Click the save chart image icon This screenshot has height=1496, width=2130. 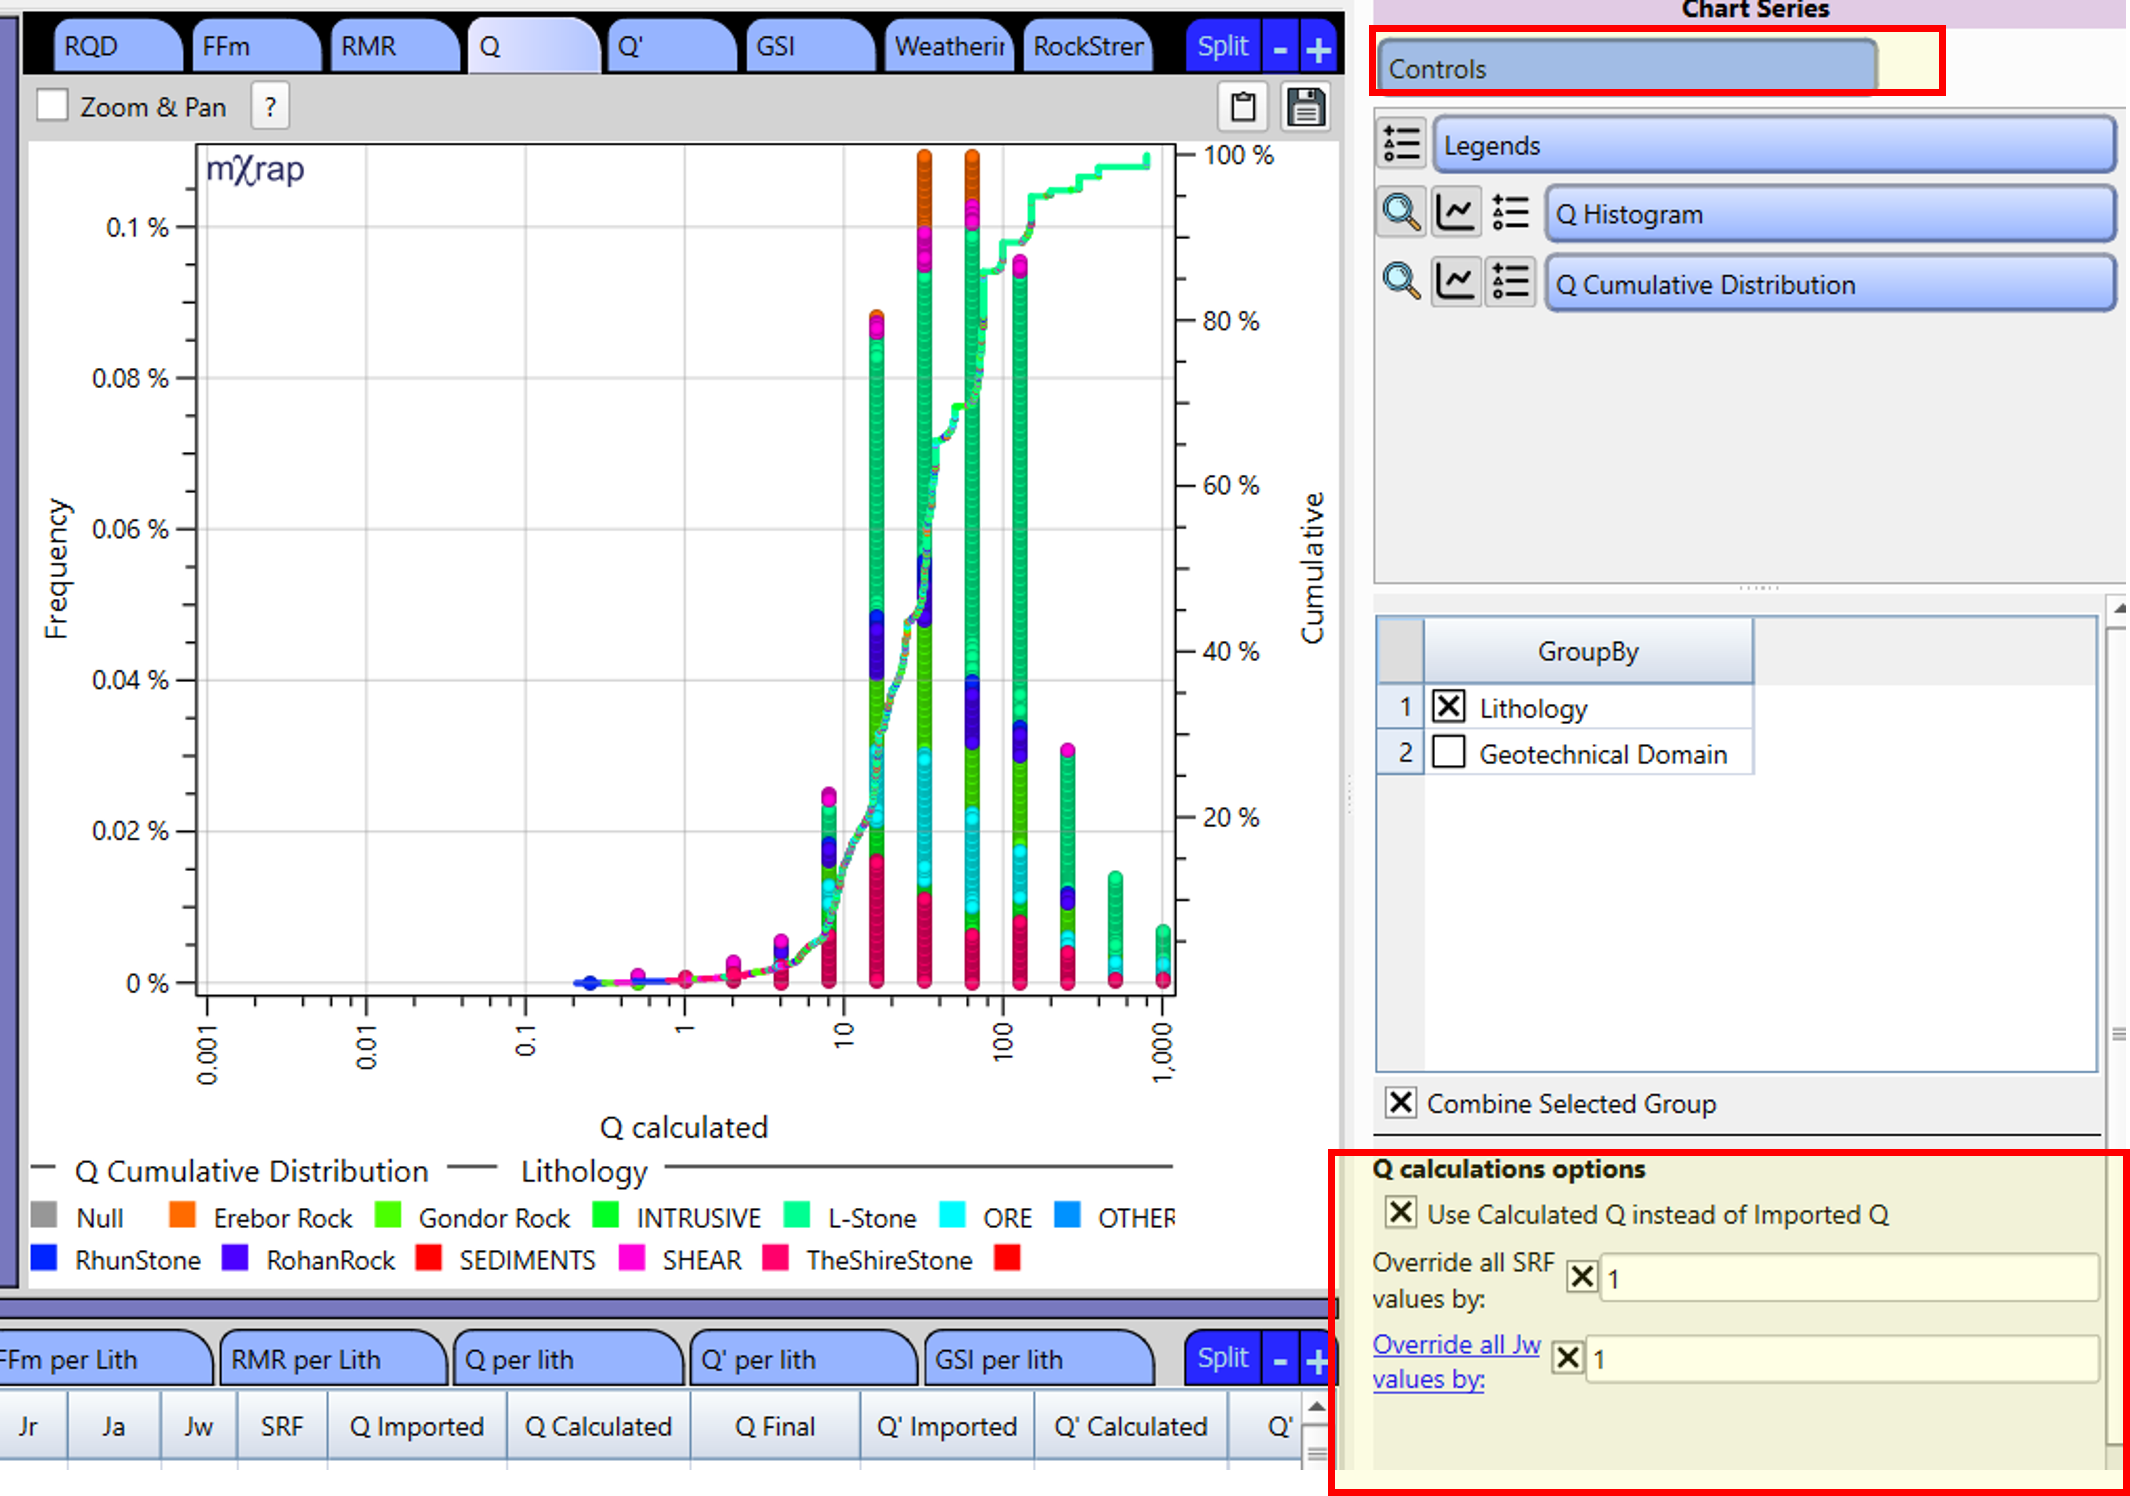[1303, 106]
